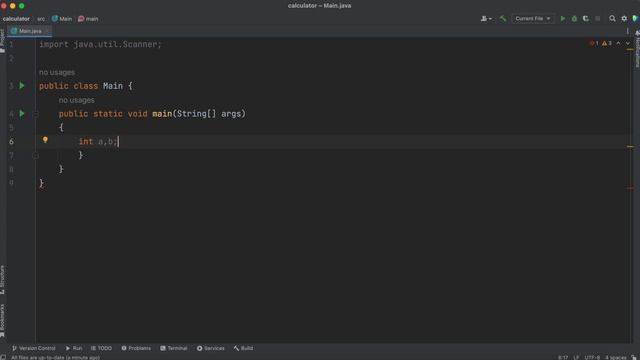
Task: Go to previous highlighted error arrow
Action: [618, 43]
